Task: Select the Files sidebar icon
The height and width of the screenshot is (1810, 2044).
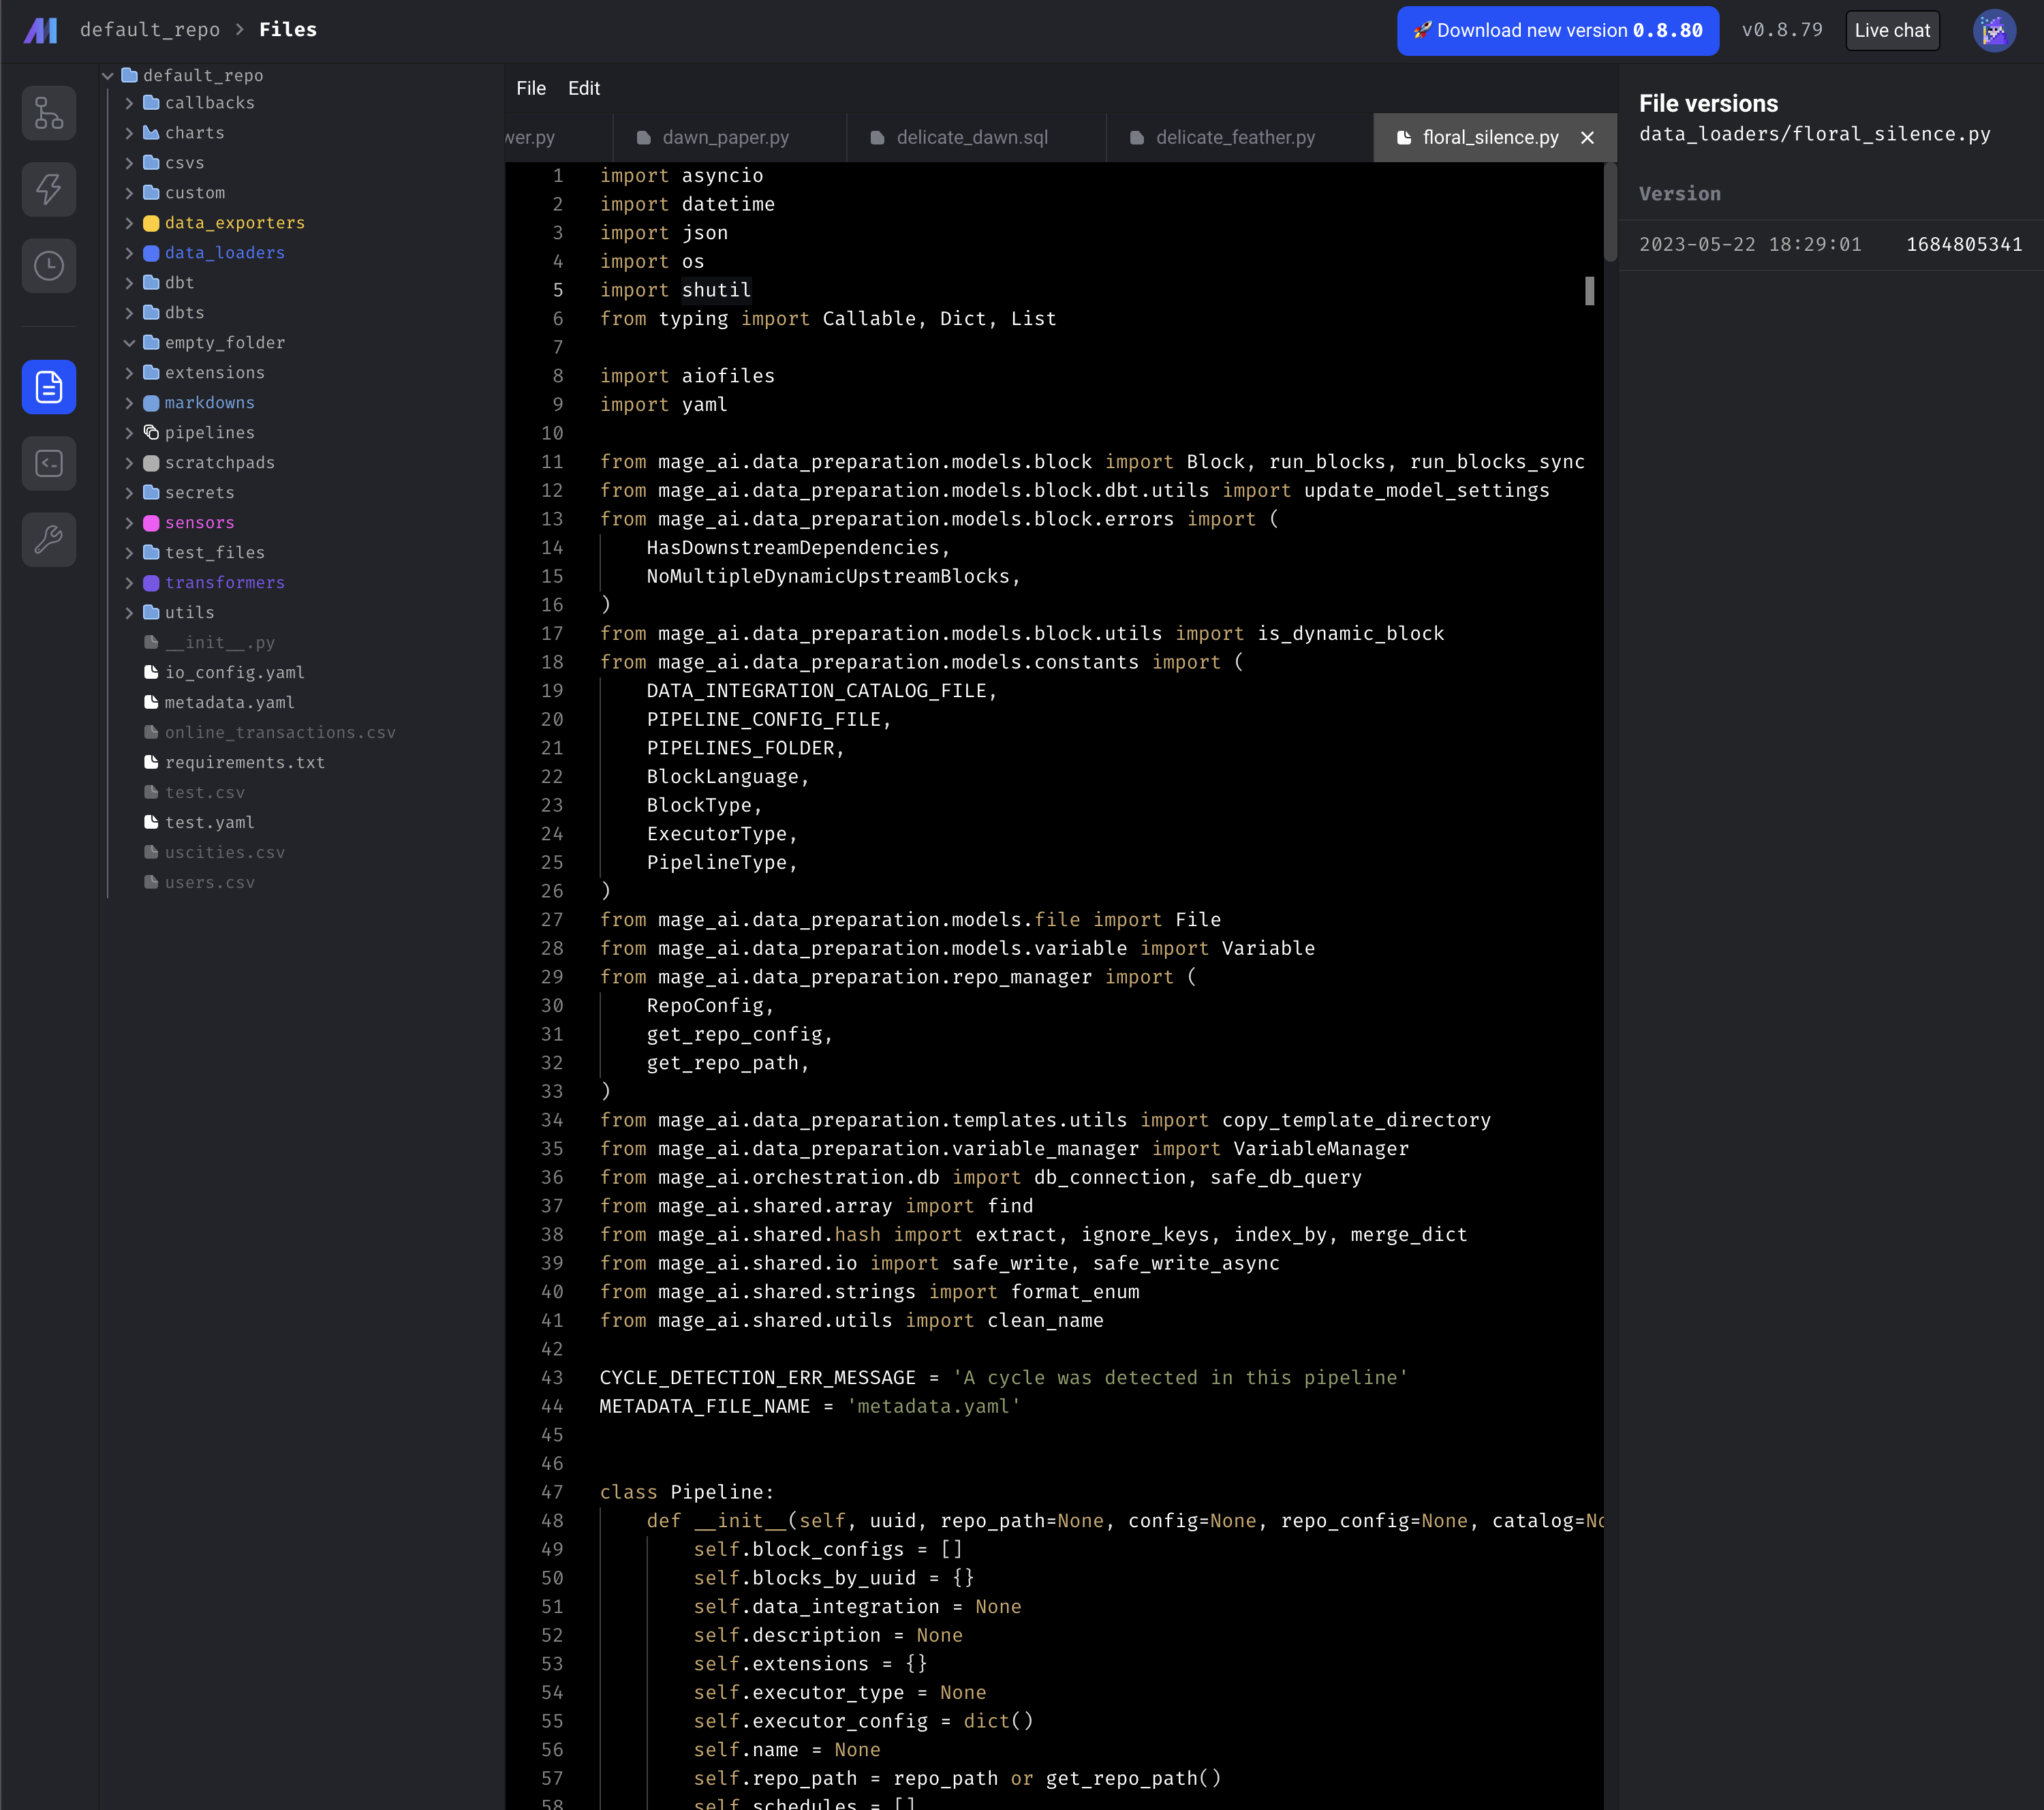Action: 49,387
